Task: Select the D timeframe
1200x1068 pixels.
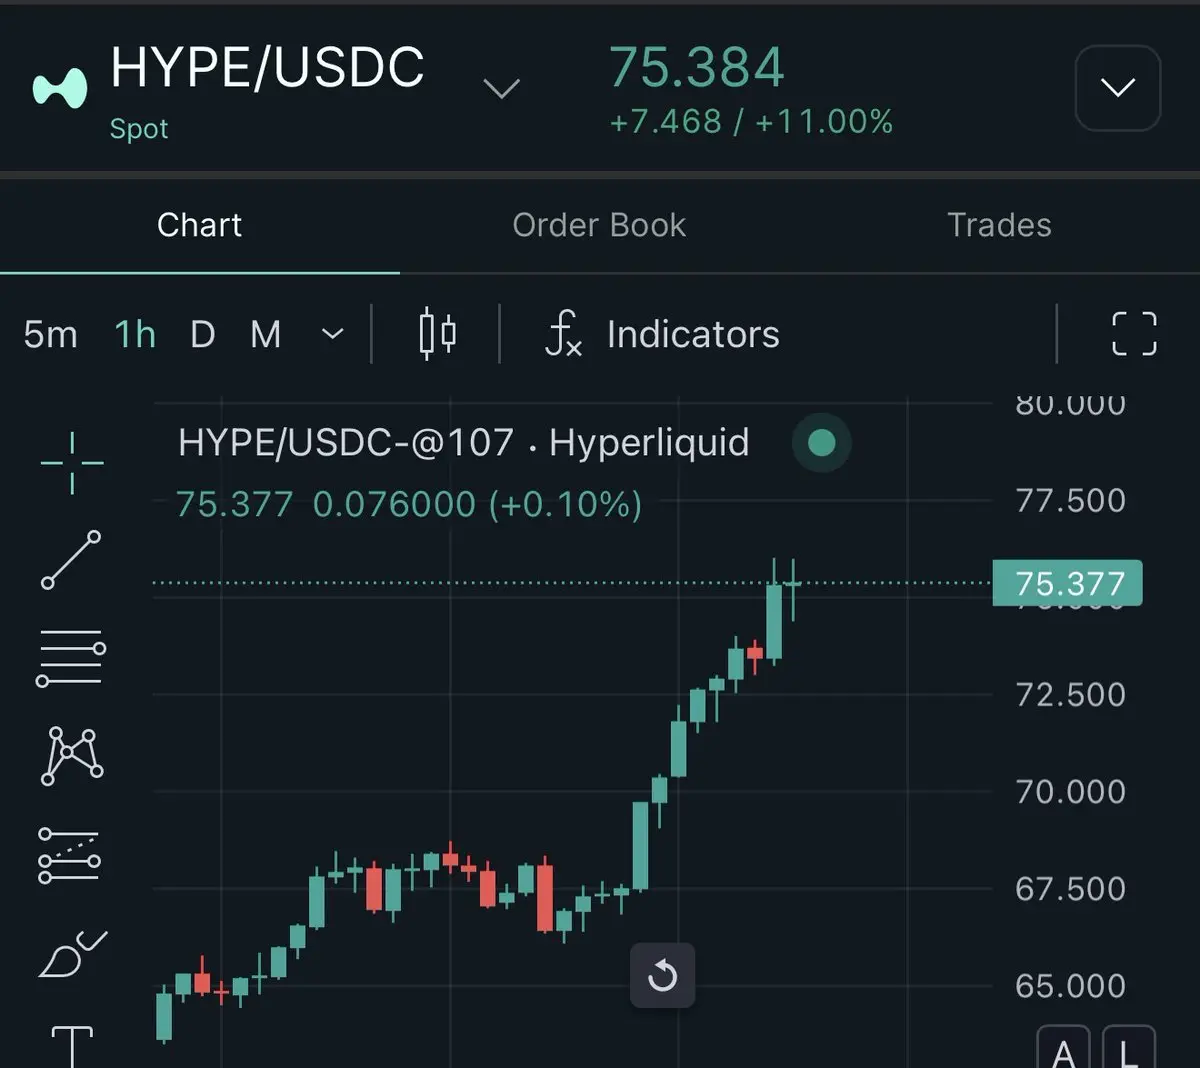Action: [x=203, y=334]
